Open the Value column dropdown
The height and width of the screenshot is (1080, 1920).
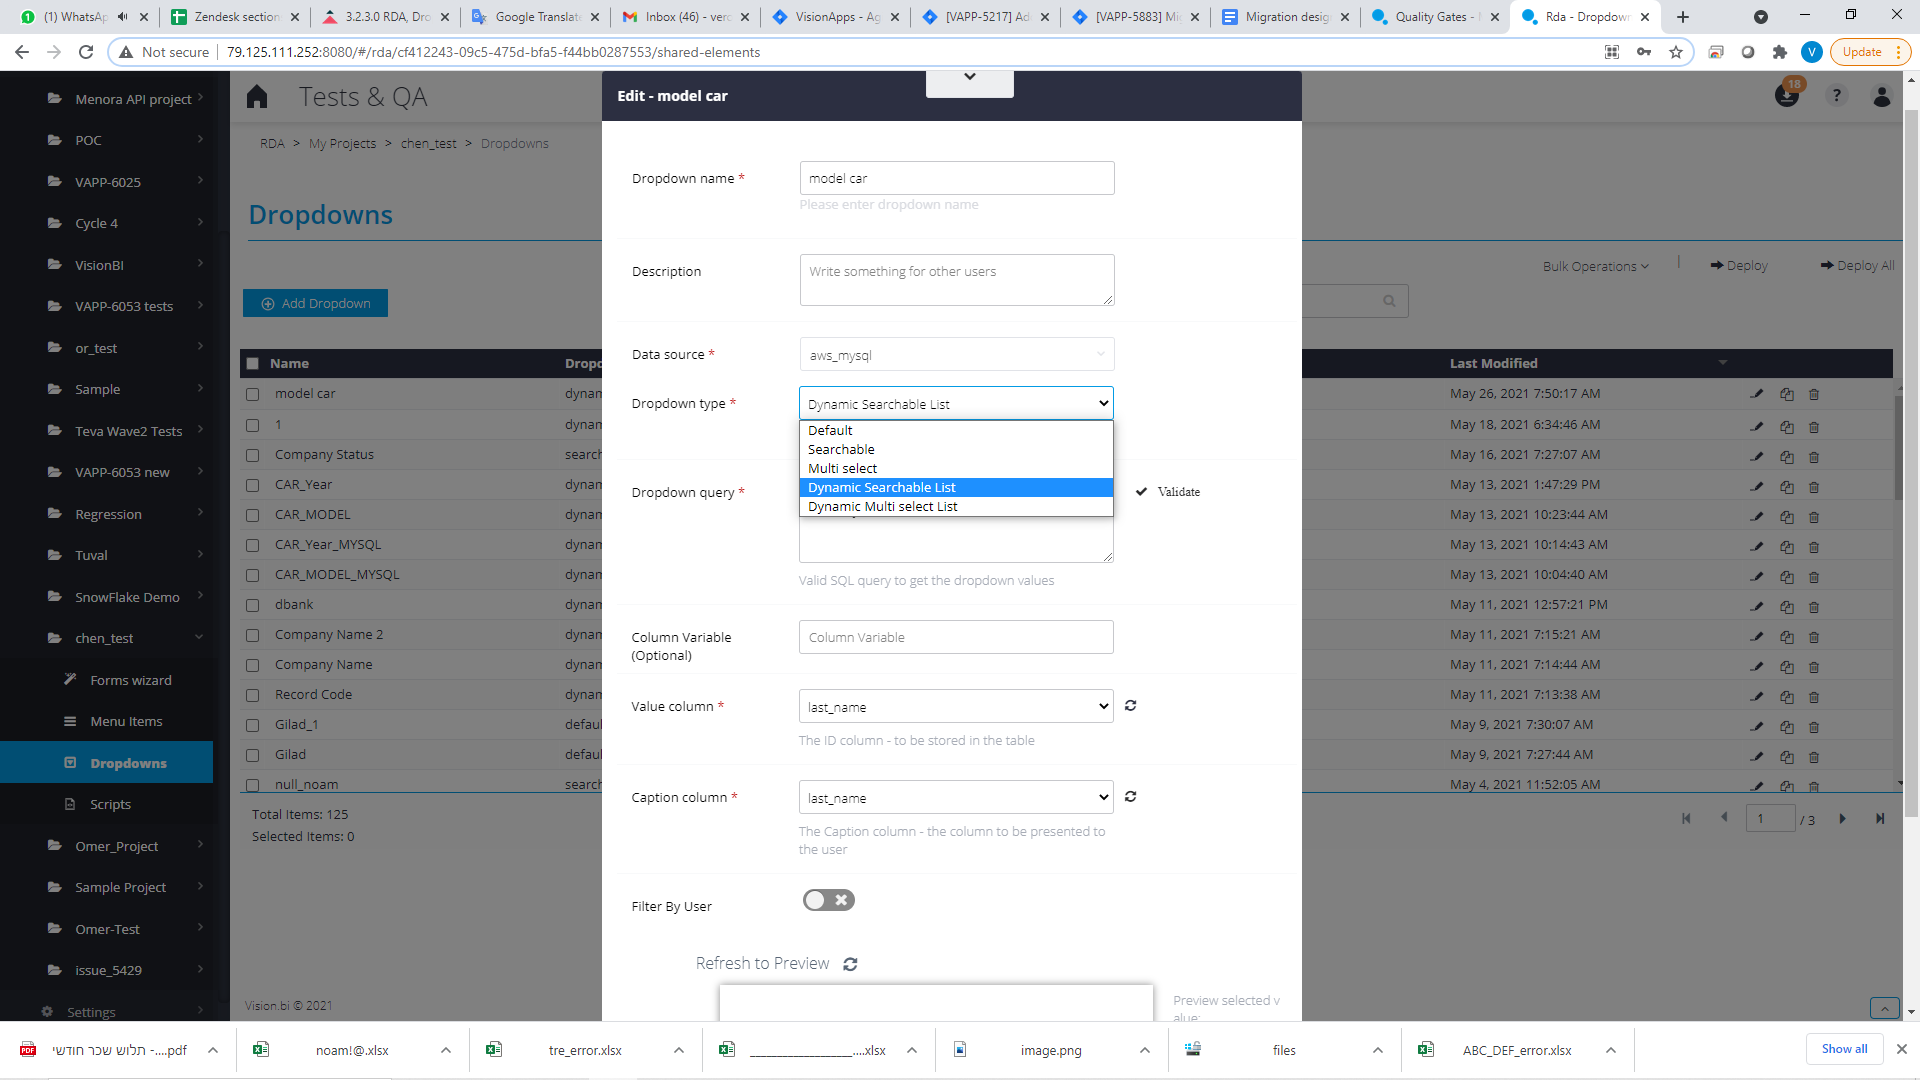click(956, 706)
